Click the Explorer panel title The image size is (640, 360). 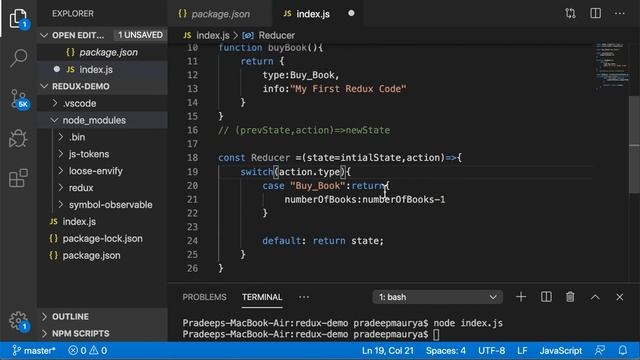tap(73, 13)
